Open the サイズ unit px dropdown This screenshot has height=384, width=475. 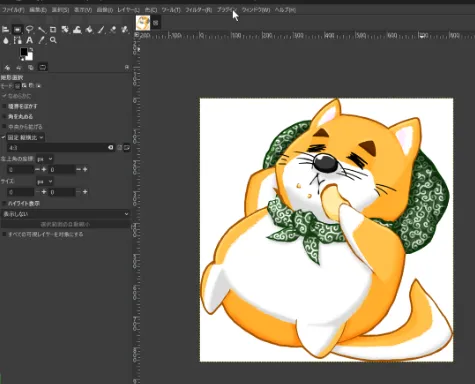(44, 182)
